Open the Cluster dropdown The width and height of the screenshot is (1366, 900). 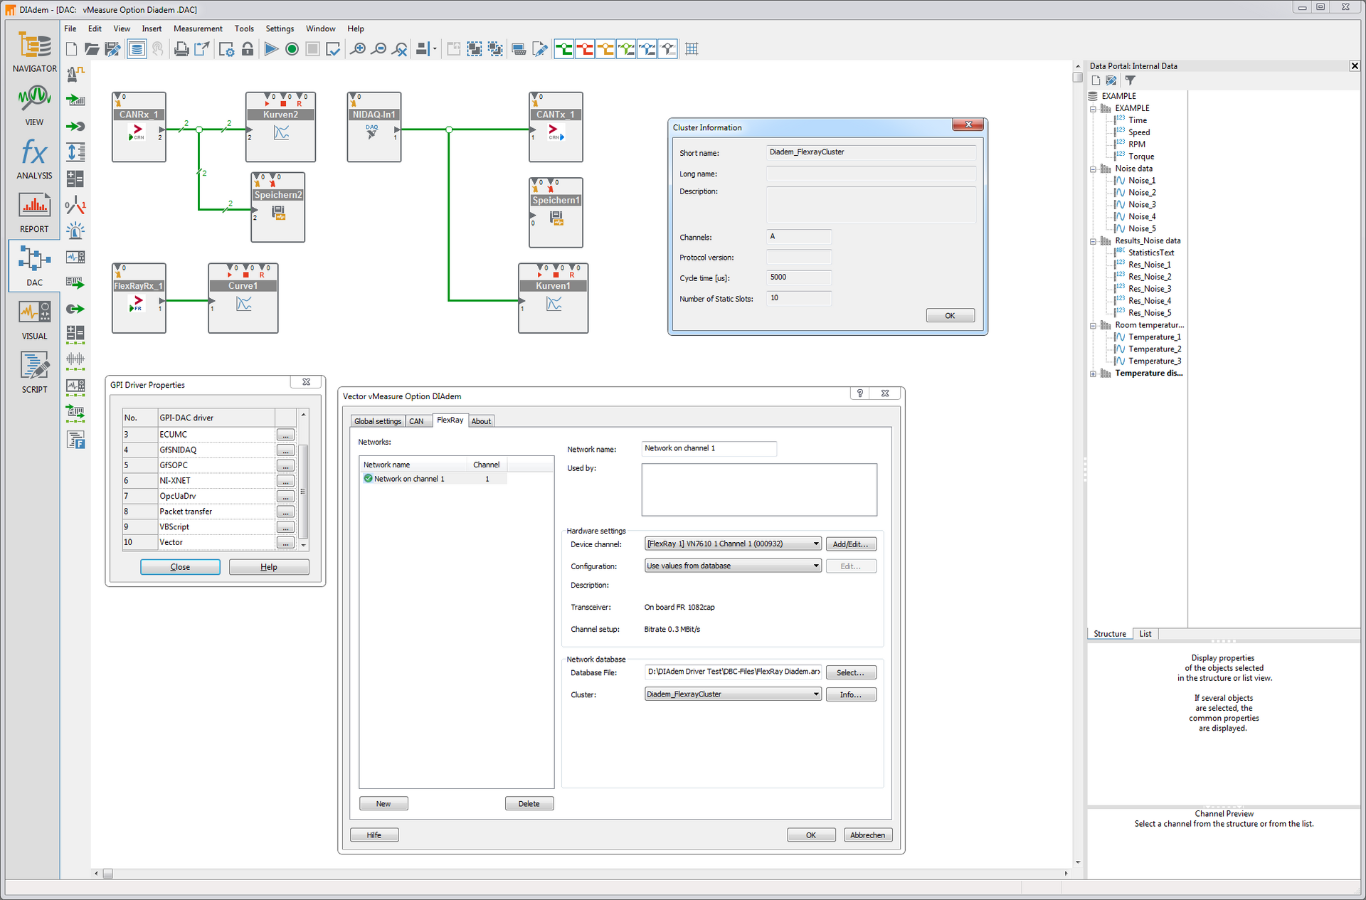(x=816, y=694)
